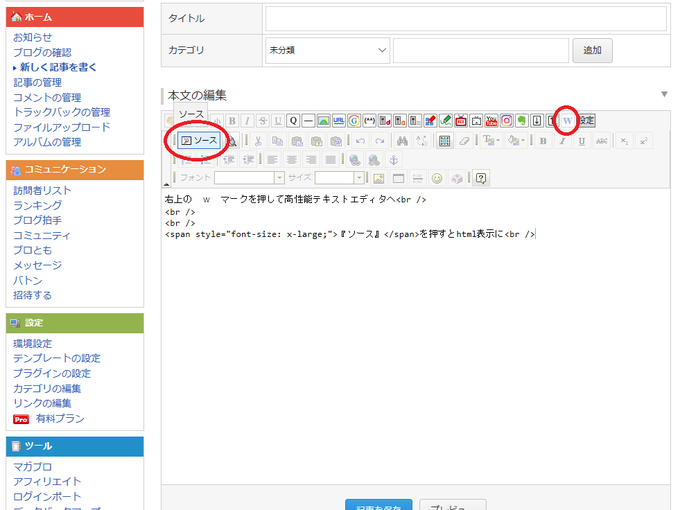Click the W rich editor switch icon
680x510 pixels.
567,121
